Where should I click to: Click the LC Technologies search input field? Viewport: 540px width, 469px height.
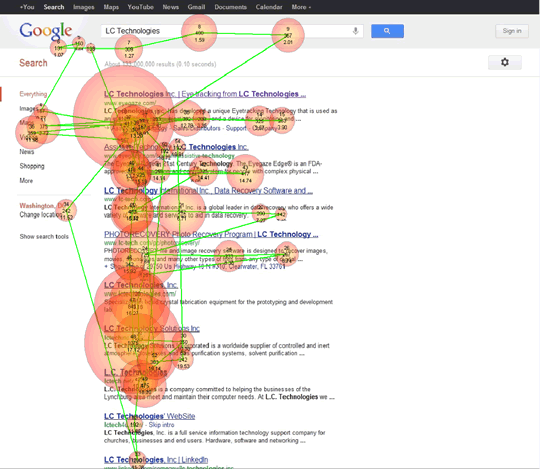point(232,31)
